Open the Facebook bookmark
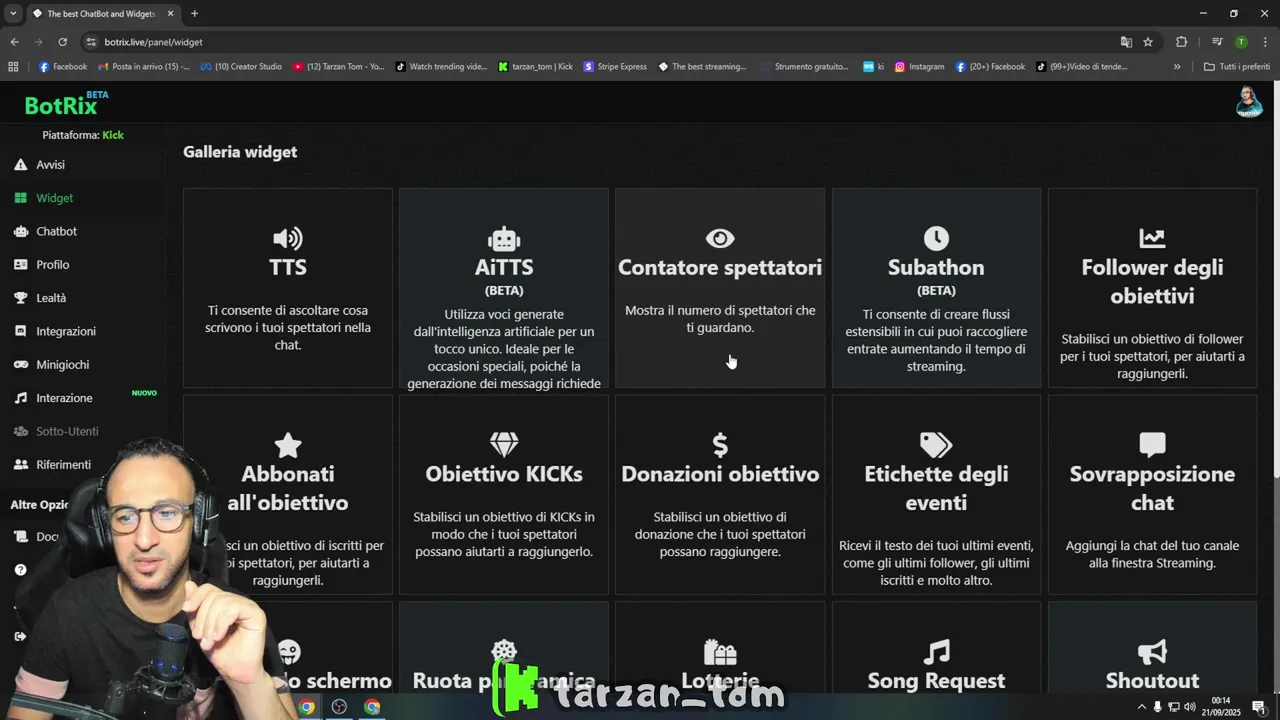Image resolution: width=1280 pixels, height=720 pixels. click(x=63, y=67)
